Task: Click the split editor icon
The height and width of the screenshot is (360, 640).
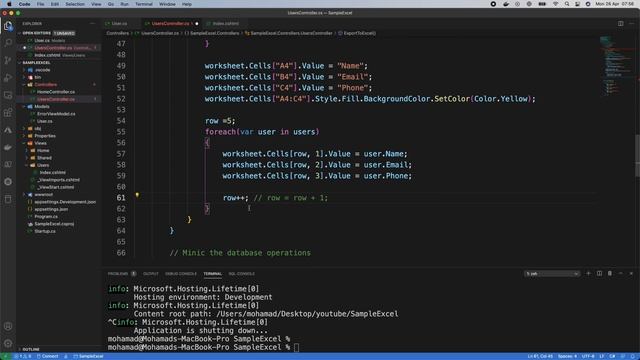Action: tap(620, 24)
